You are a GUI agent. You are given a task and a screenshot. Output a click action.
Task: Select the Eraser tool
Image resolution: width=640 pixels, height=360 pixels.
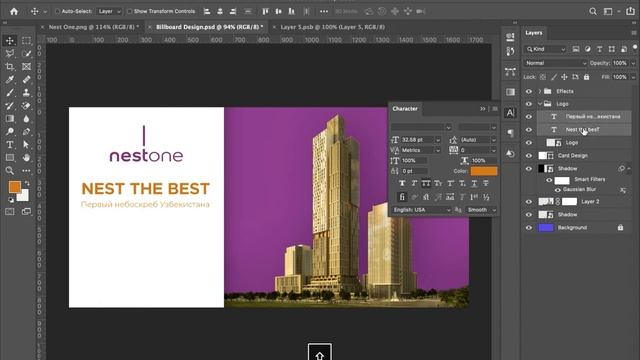(27, 106)
